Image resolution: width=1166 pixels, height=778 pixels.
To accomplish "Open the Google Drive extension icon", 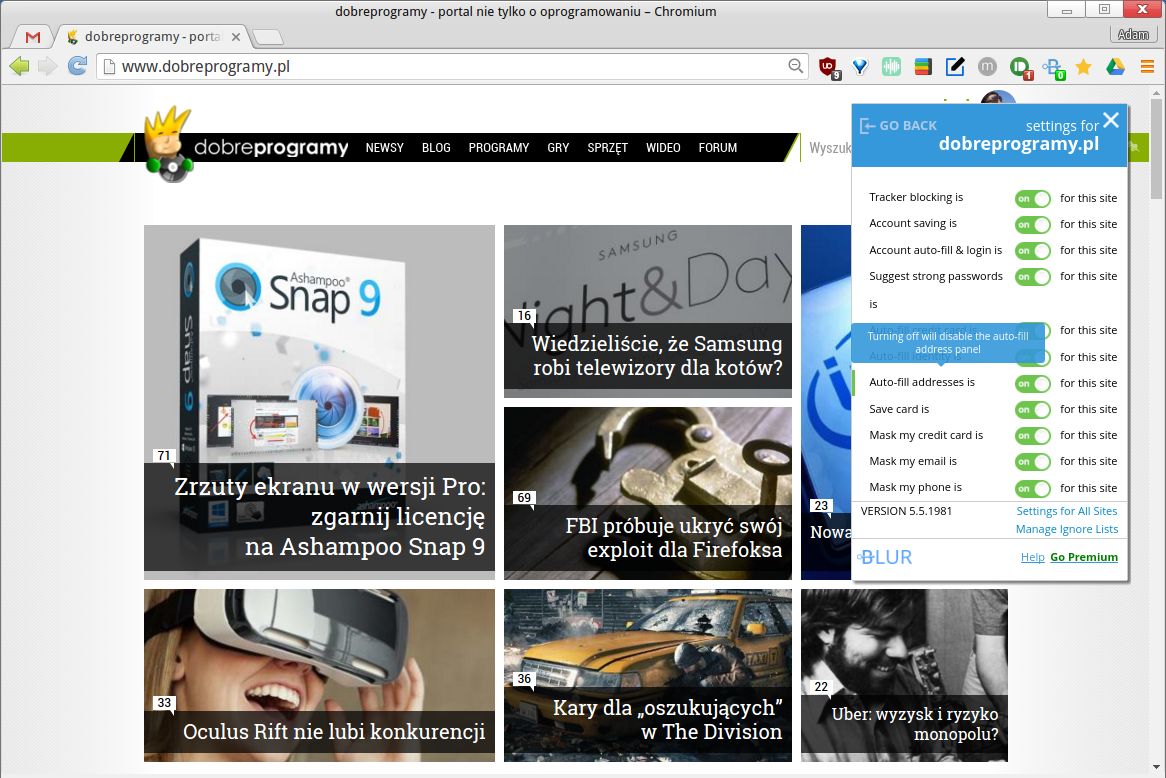I will pyautogui.click(x=1115, y=67).
